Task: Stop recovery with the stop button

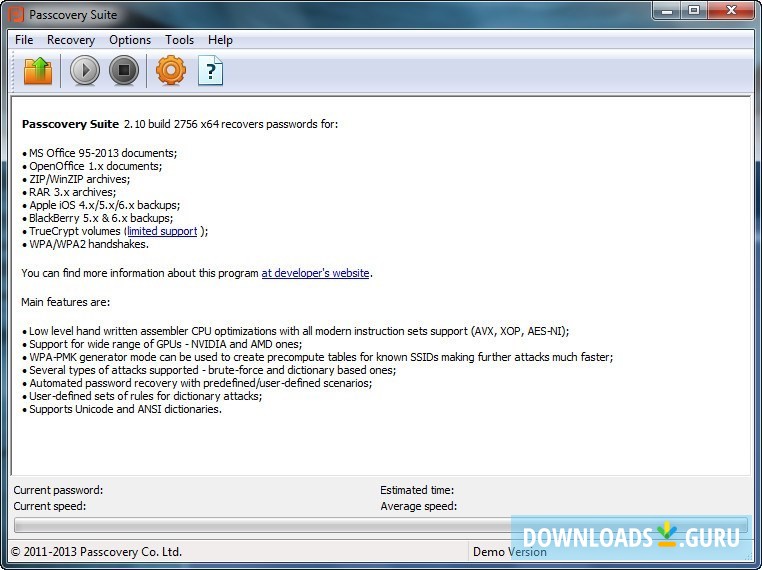Action: coord(123,71)
